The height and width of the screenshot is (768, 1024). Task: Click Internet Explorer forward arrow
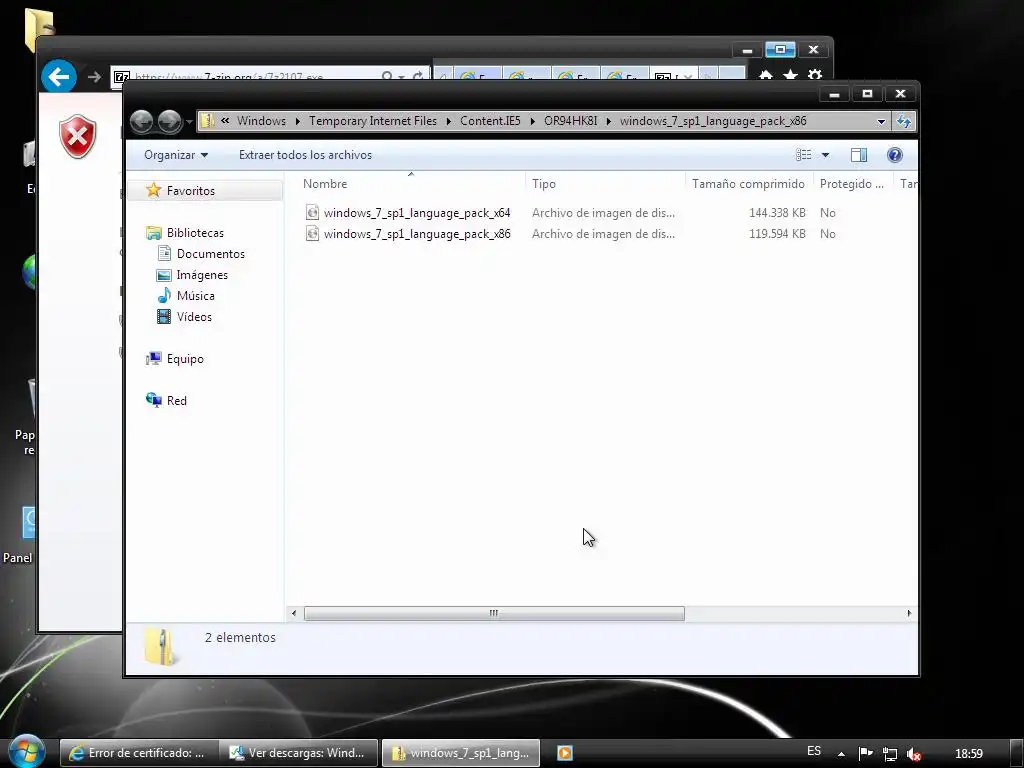pyautogui.click(x=94, y=77)
